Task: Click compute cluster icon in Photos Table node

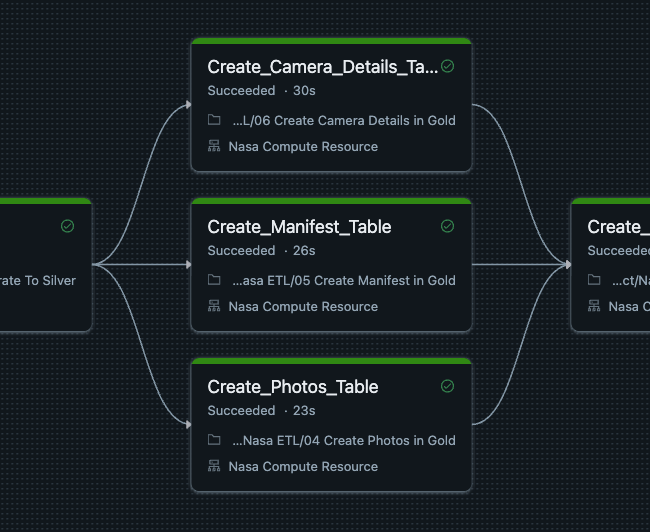Action: point(214,466)
